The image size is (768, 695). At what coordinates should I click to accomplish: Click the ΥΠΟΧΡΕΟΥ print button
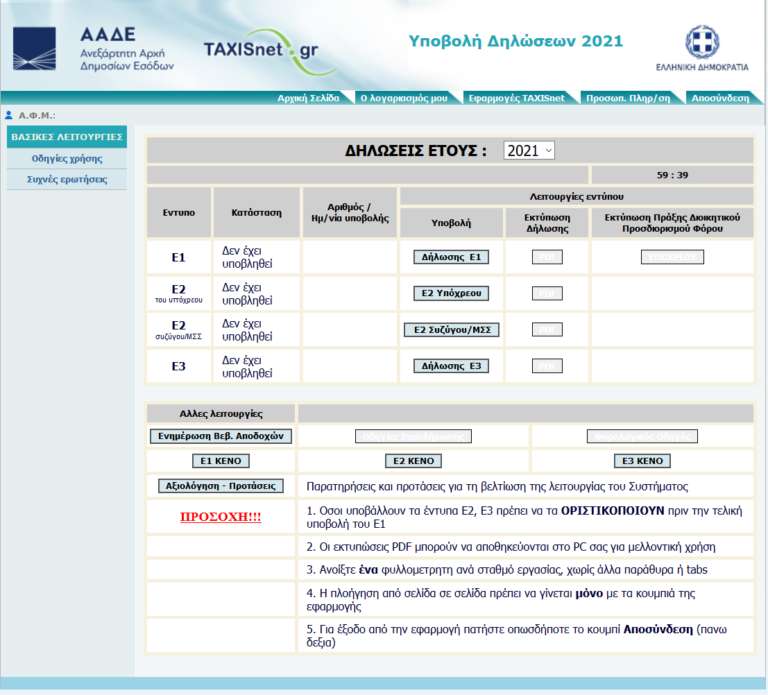672,257
